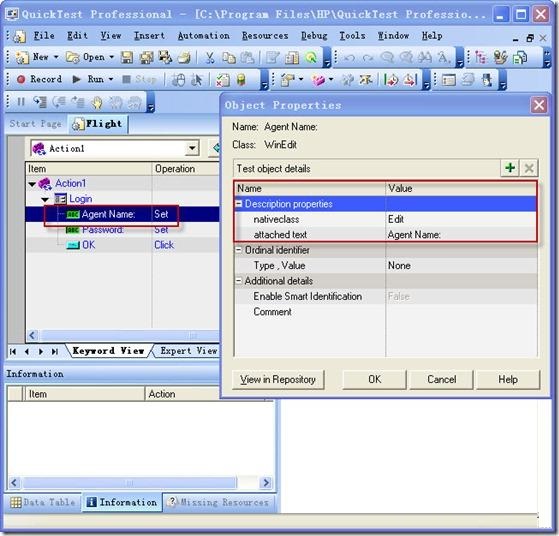Open the New button dropdown arrow
The image size is (559, 536).
tap(56, 57)
